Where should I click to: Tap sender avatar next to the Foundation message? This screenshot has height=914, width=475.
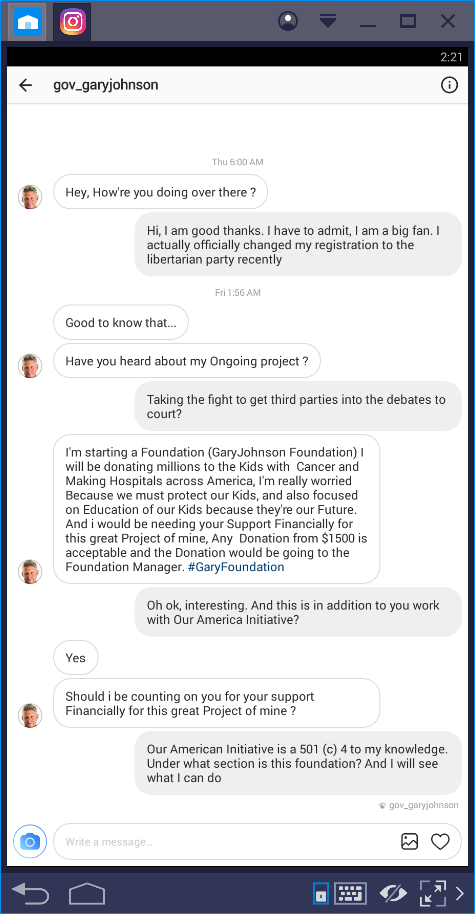click(x=30, y=571)
